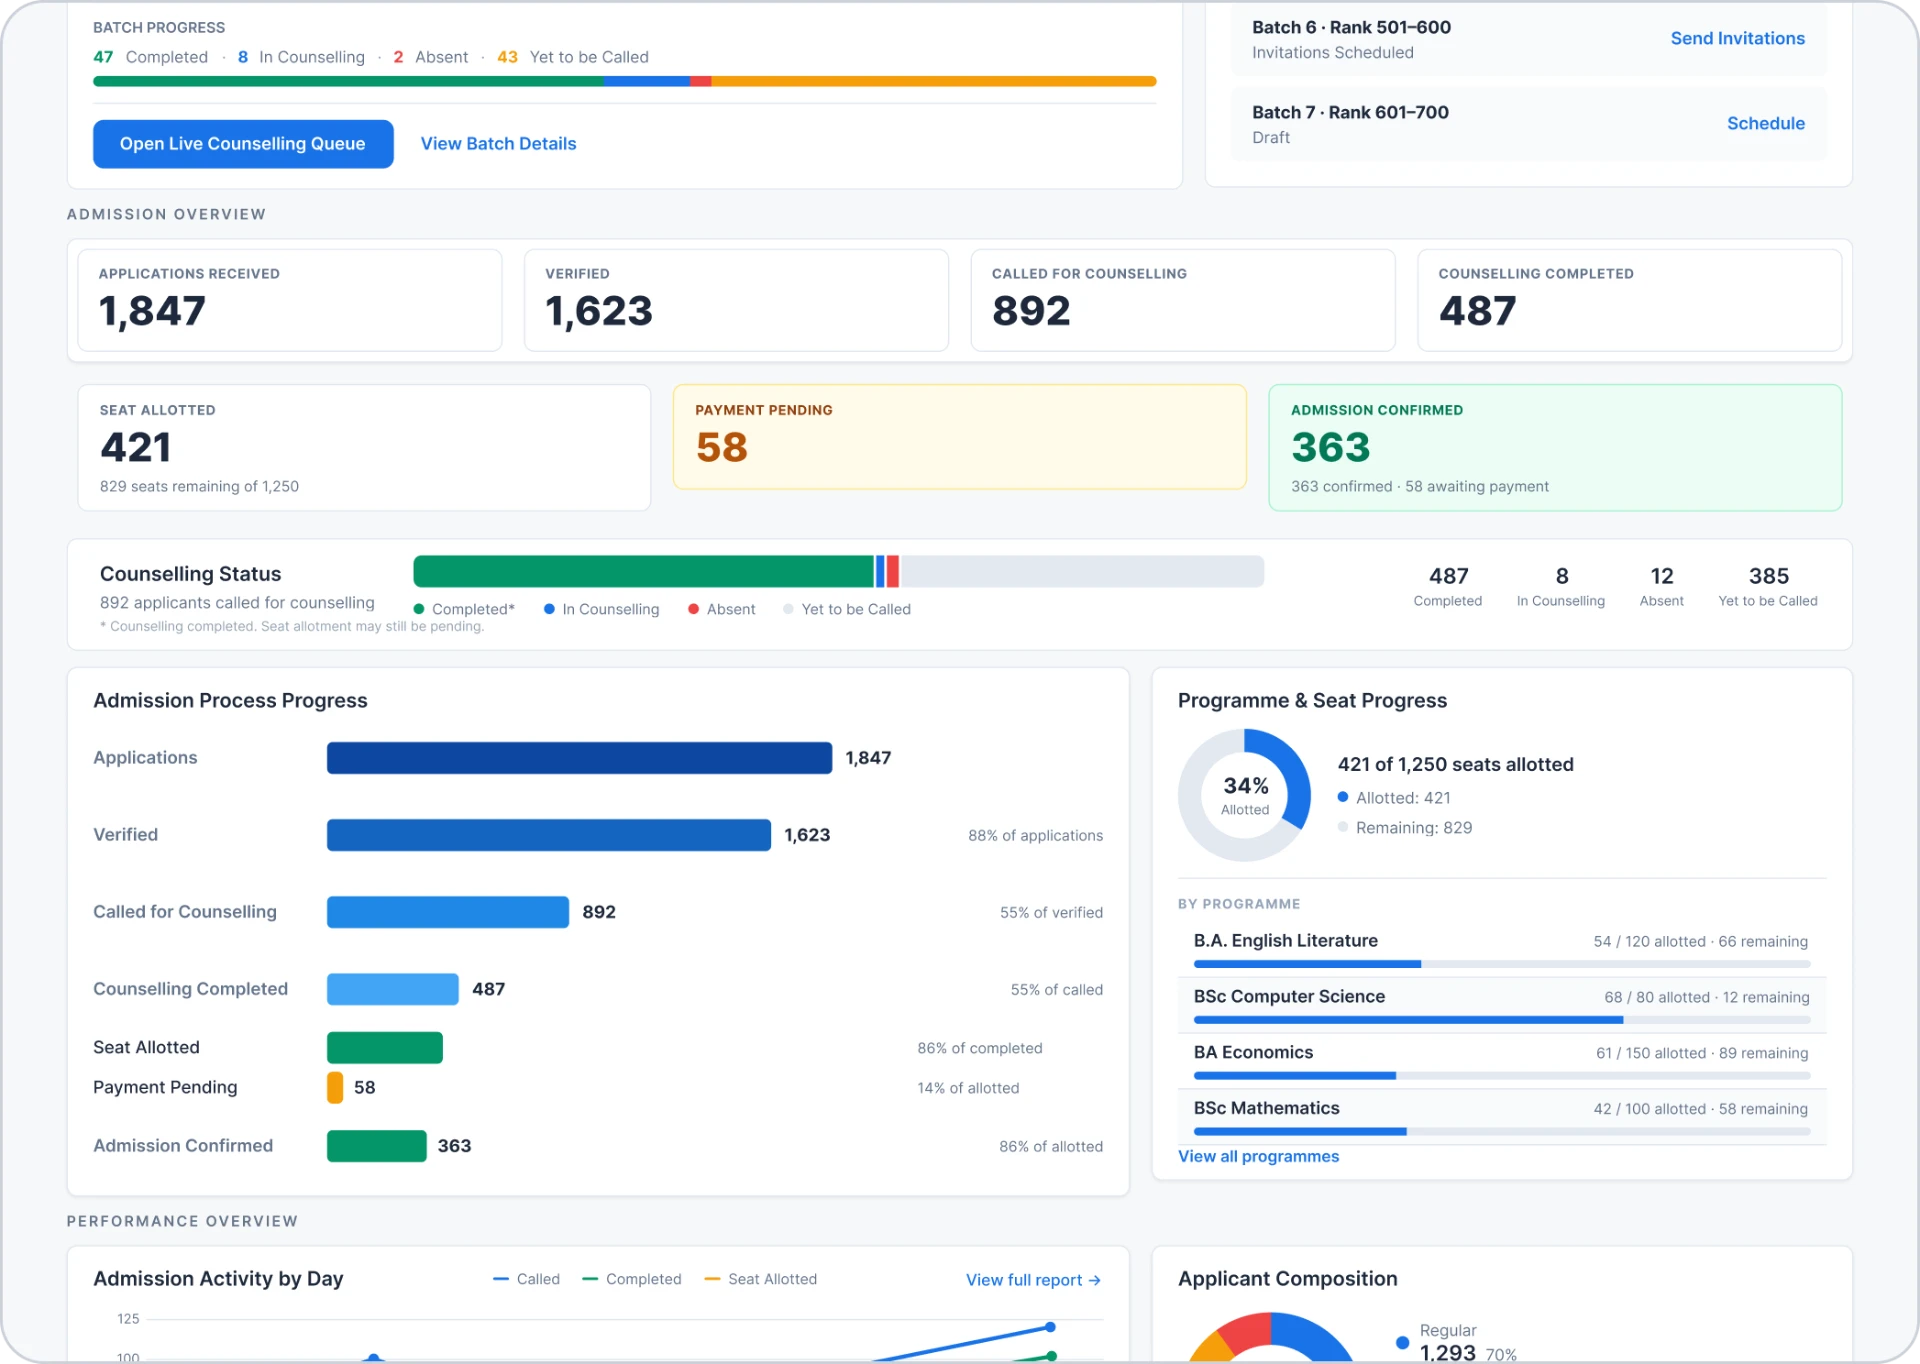
Task: Select the Called for Counselling 892 card
Action: click(1182, 300)
